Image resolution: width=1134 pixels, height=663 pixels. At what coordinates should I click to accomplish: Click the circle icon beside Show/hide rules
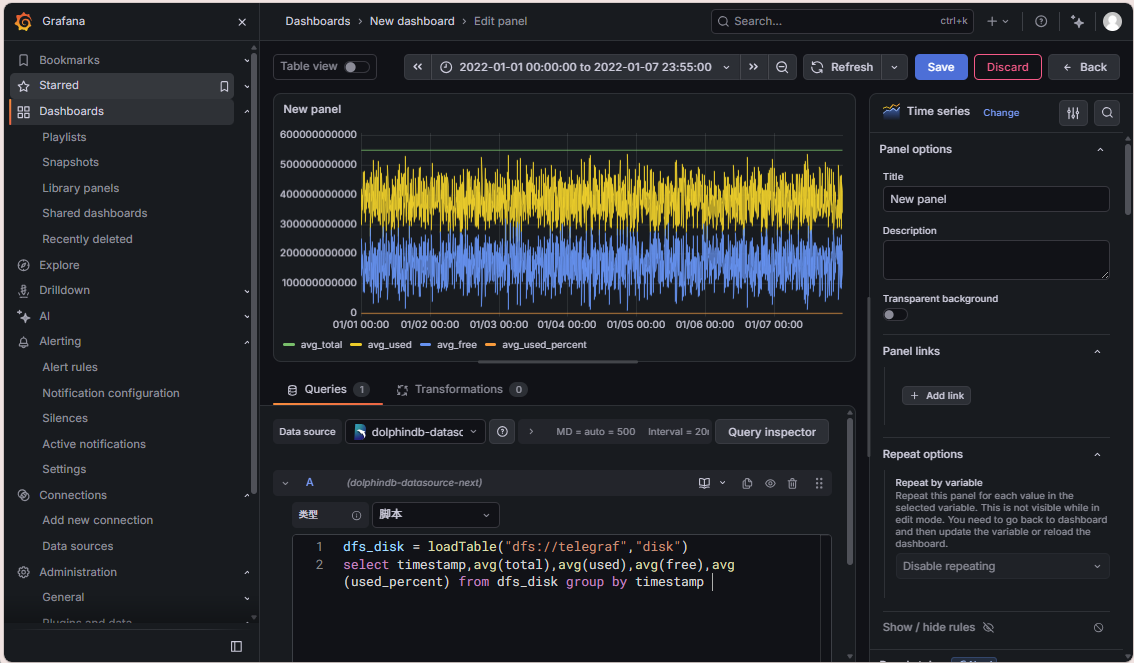1099,628
